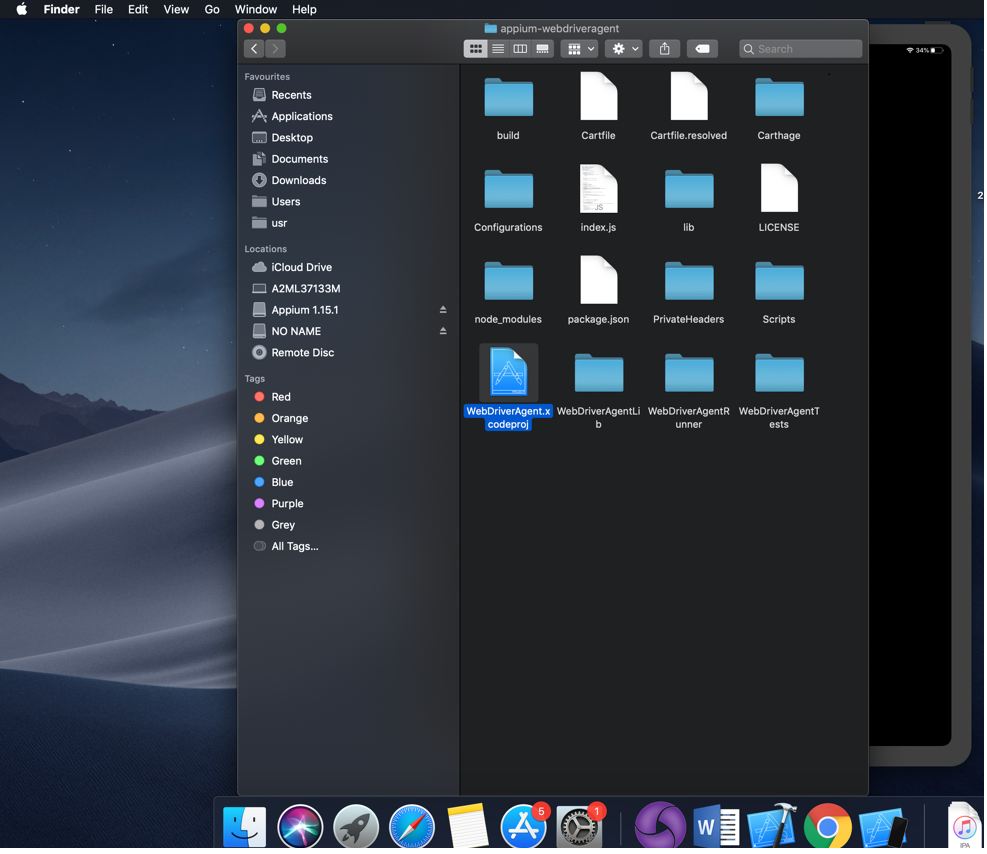Open the Go menu

coord(212,9)
